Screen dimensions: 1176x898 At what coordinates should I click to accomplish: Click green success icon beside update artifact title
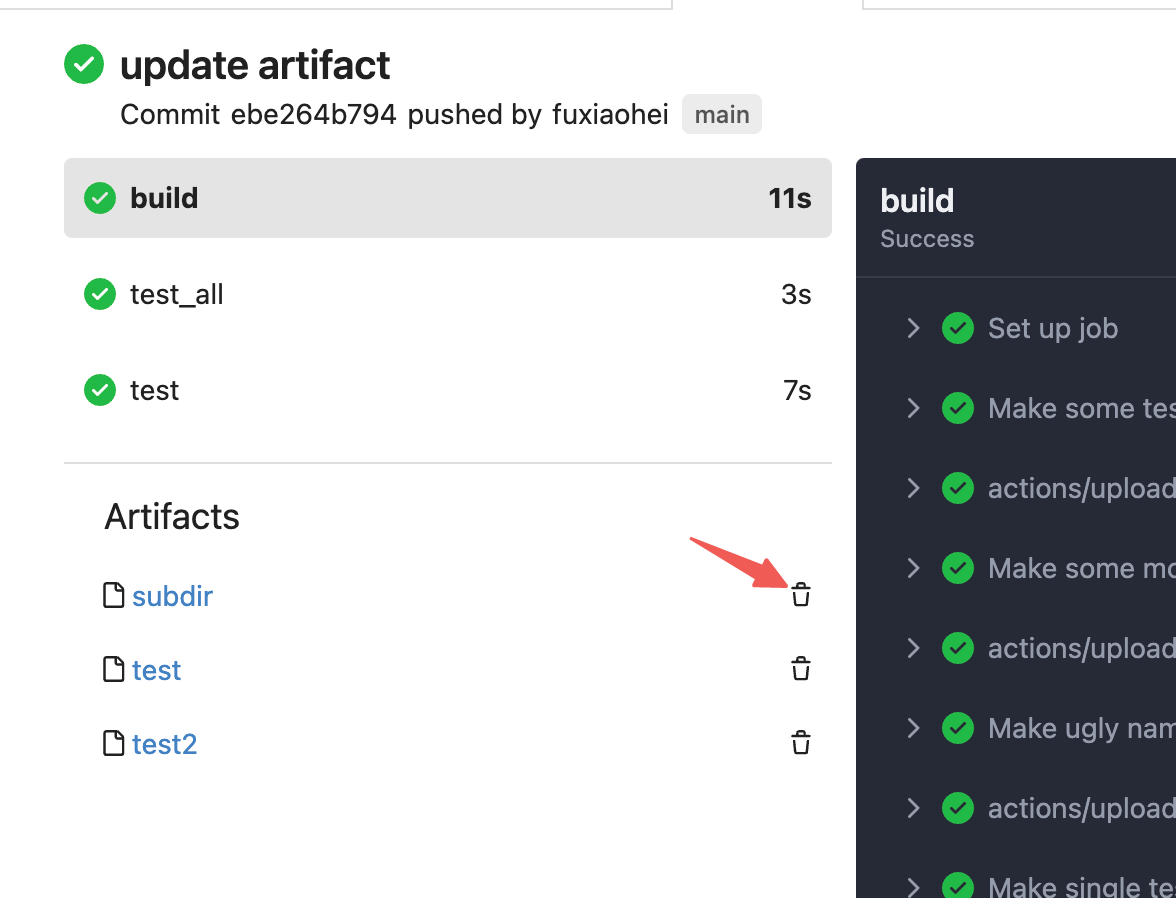(x=84, y=65)
